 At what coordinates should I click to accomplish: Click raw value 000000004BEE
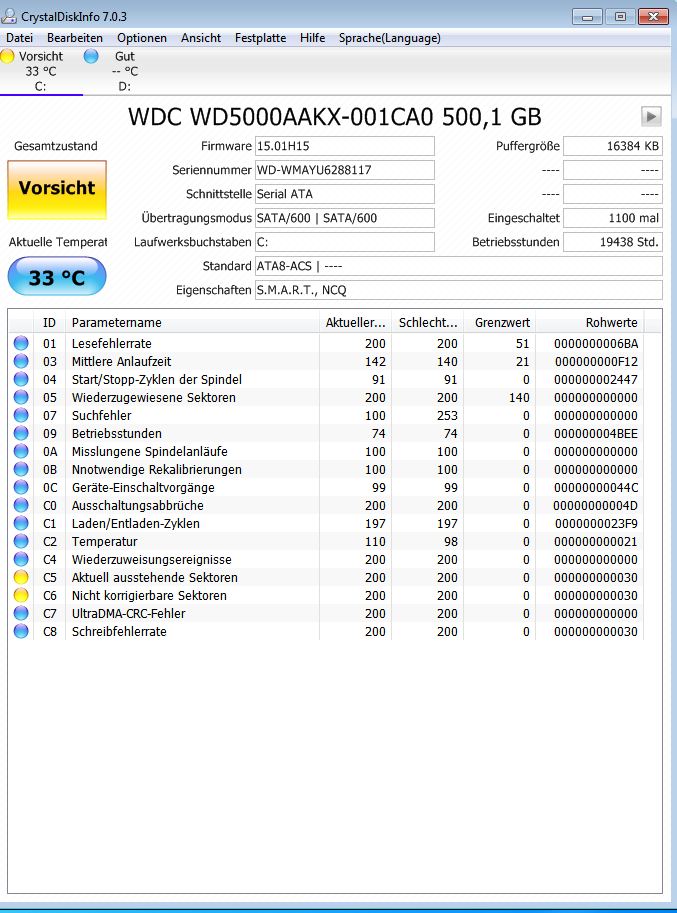click(x=596, y=434)
